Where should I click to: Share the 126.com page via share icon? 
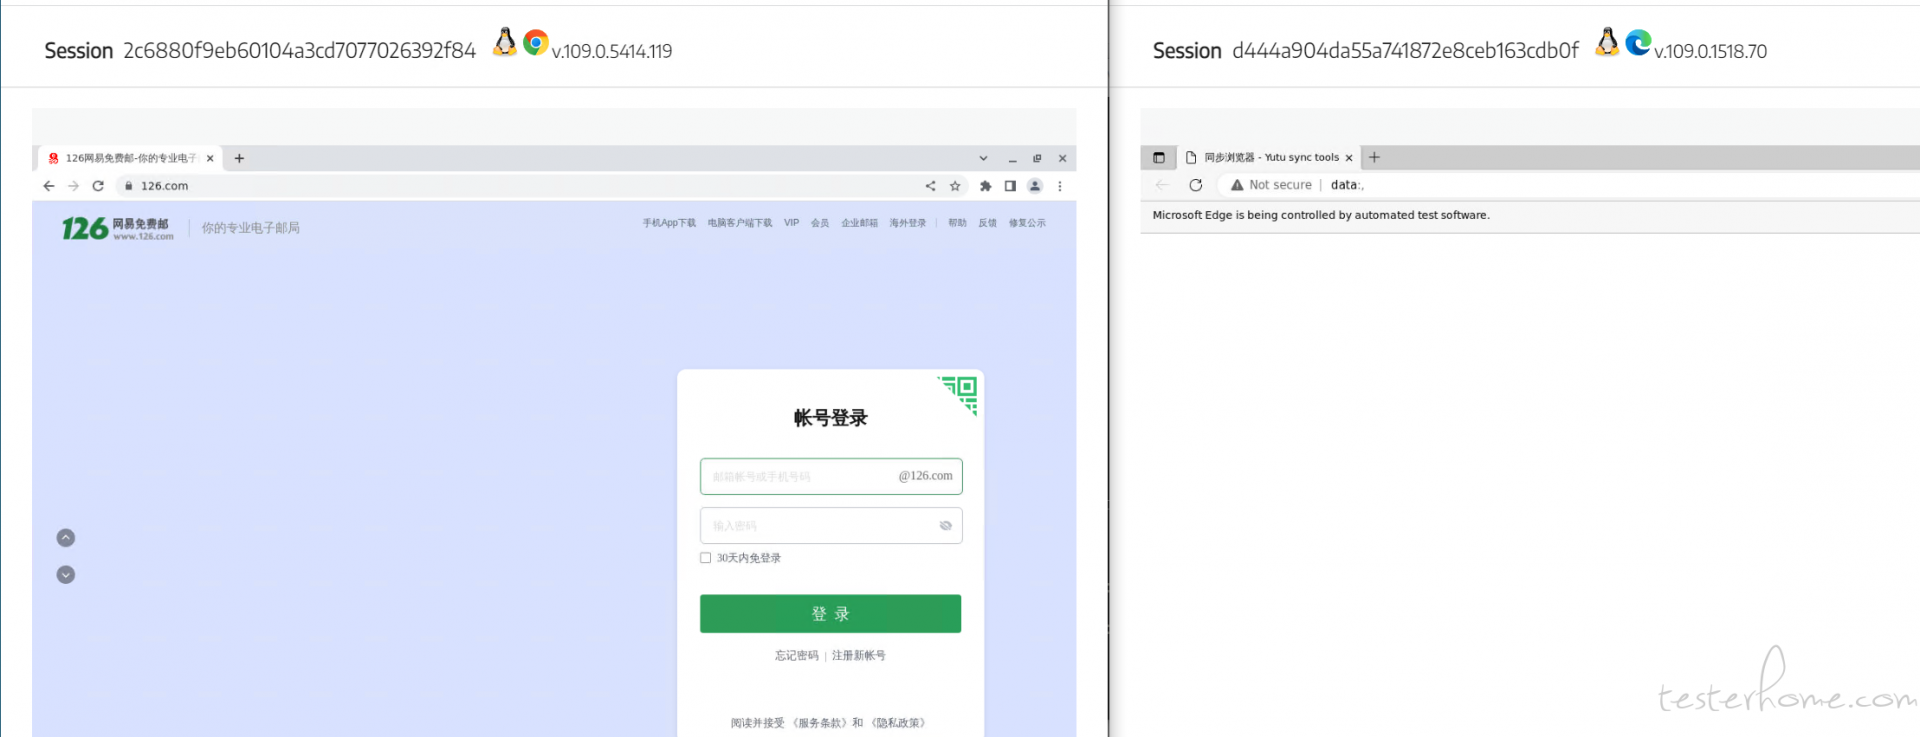coord(931,186)
